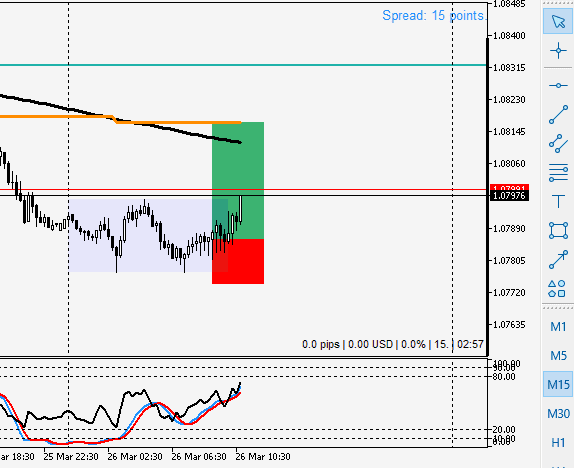Switch chart to M30 timeframe
This screenshot has width=574, height=468.
click(558, 414)
